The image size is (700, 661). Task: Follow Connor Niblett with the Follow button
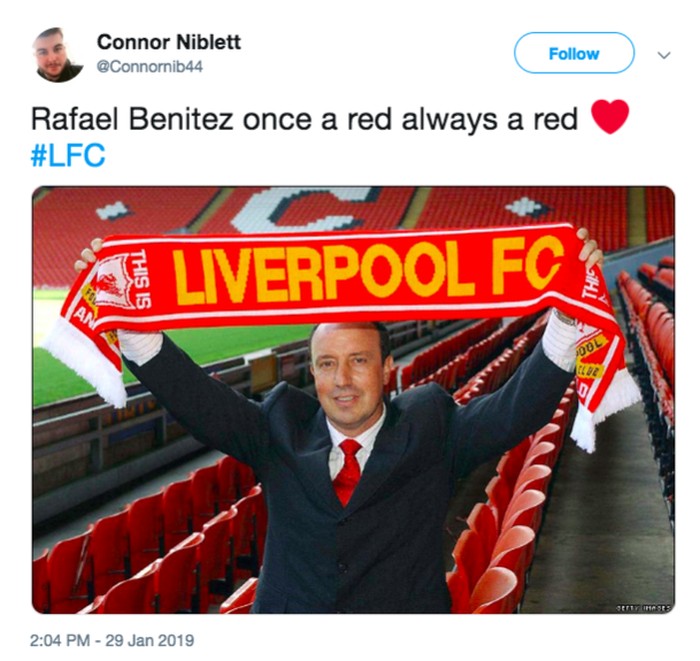[x=574, y=53]
